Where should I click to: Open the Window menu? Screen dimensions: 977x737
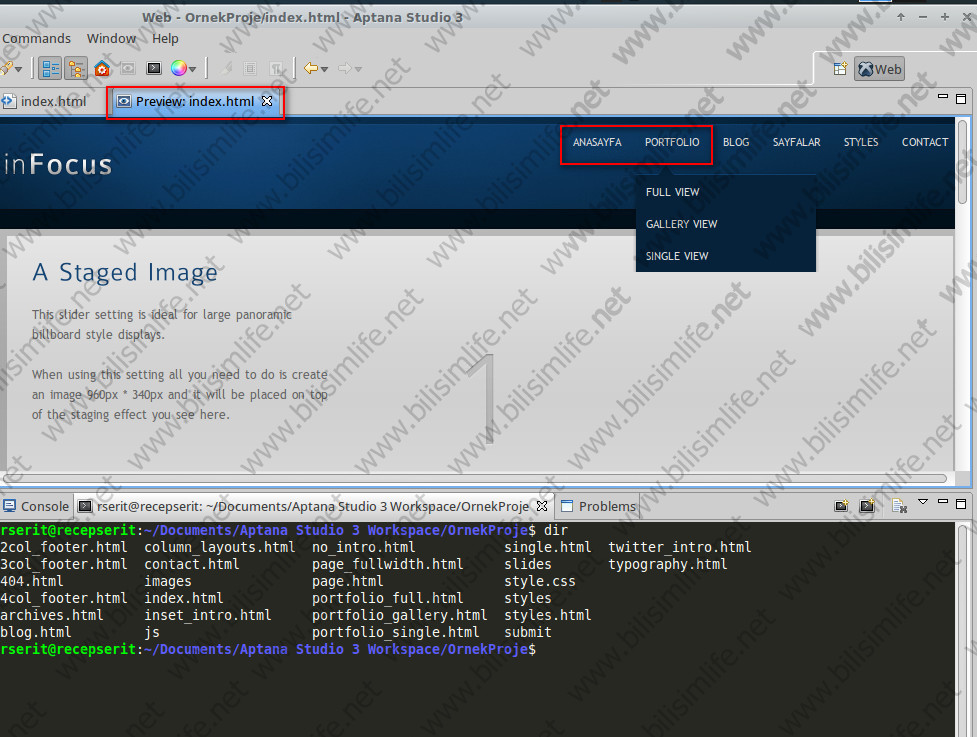pyautogui.click(x=111, y=38)
